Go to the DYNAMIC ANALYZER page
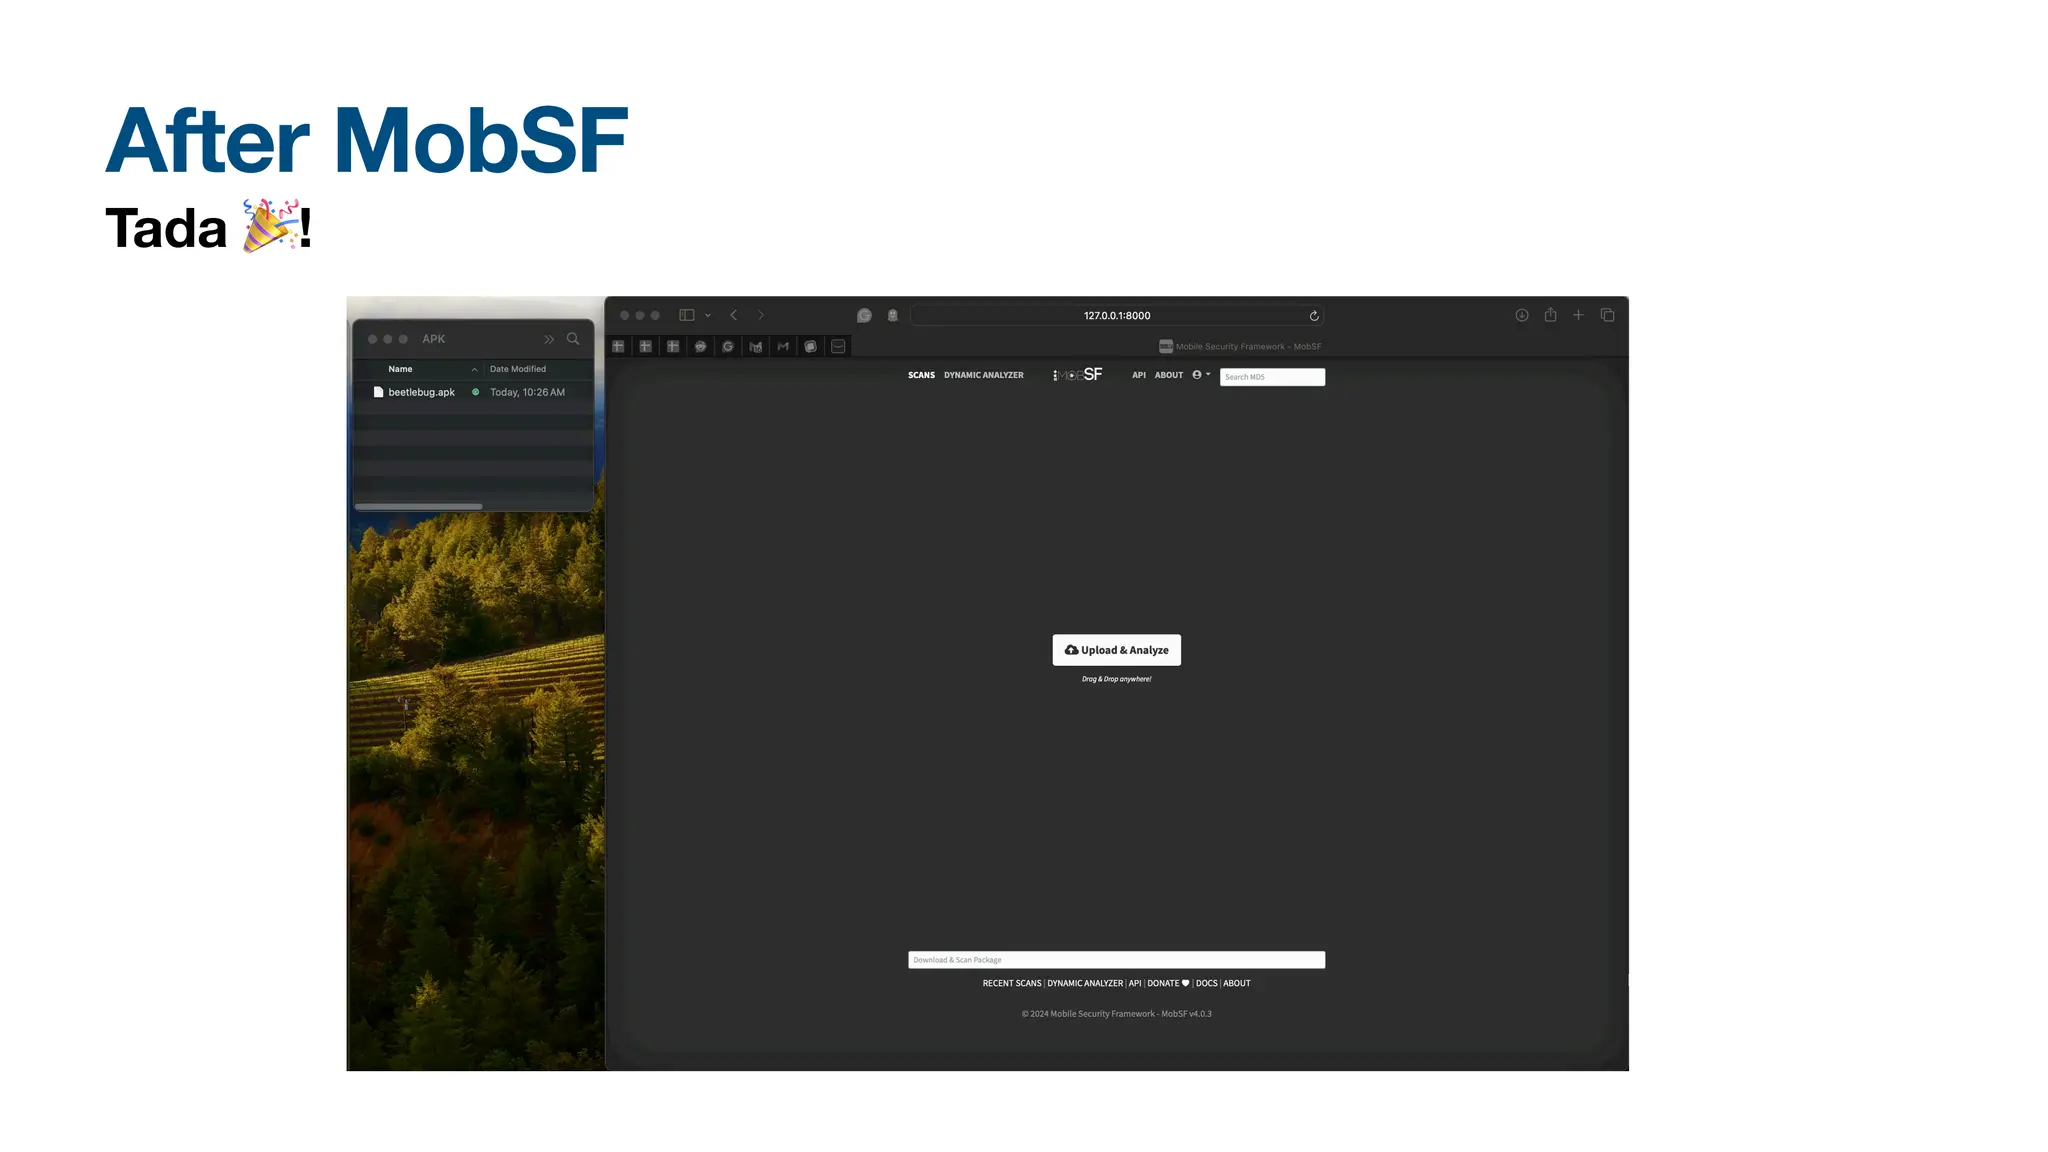This screenshot has width=2048, height=1152. [x=983, y=375]
